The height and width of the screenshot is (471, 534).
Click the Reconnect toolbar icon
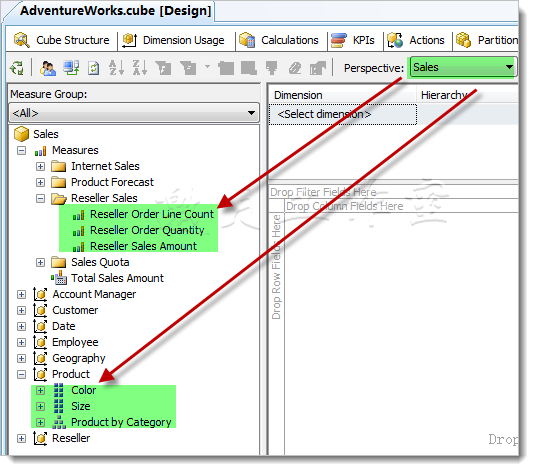(x=17, y=68)
